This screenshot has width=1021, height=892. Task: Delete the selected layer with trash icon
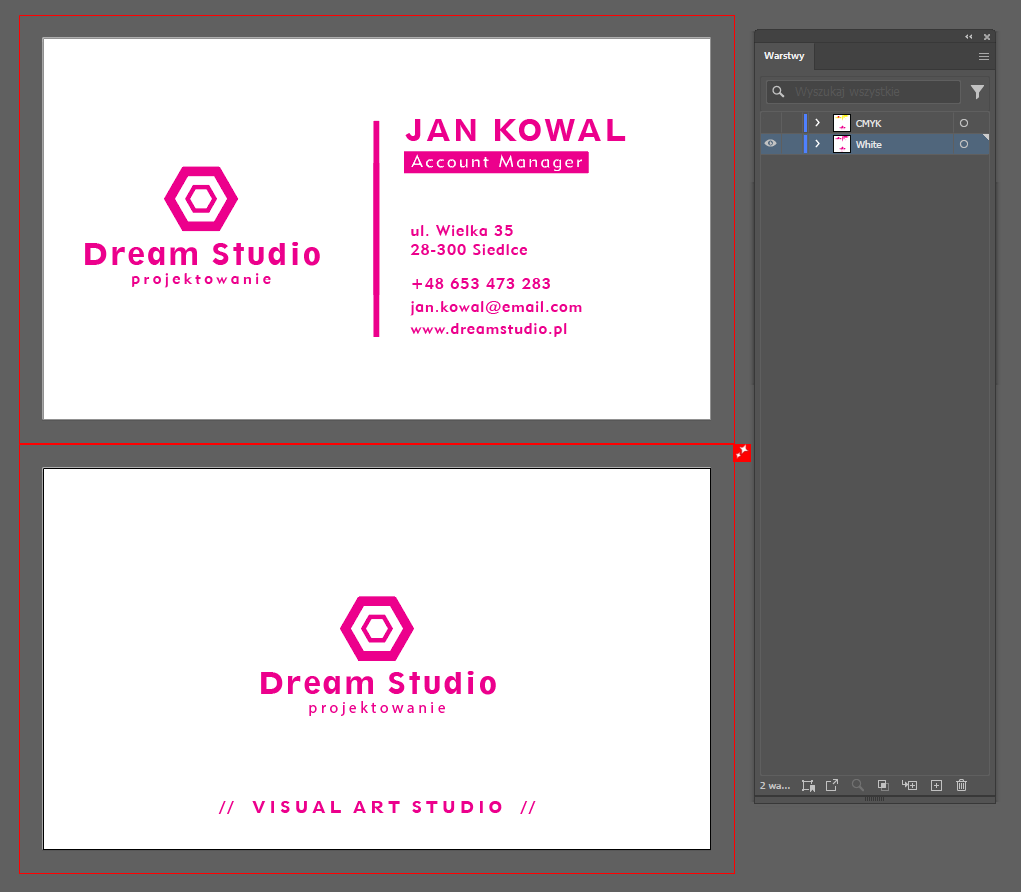962,786
